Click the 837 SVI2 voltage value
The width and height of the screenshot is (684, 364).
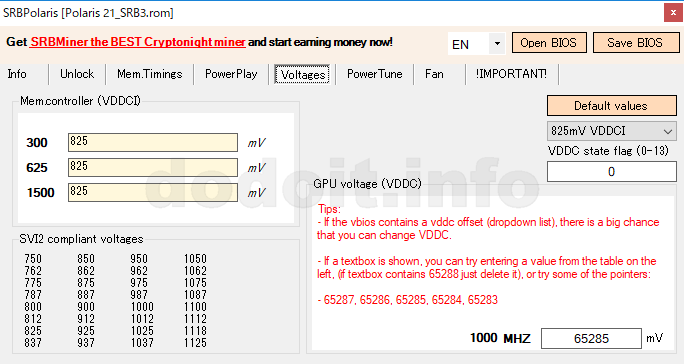pos(33,343)
